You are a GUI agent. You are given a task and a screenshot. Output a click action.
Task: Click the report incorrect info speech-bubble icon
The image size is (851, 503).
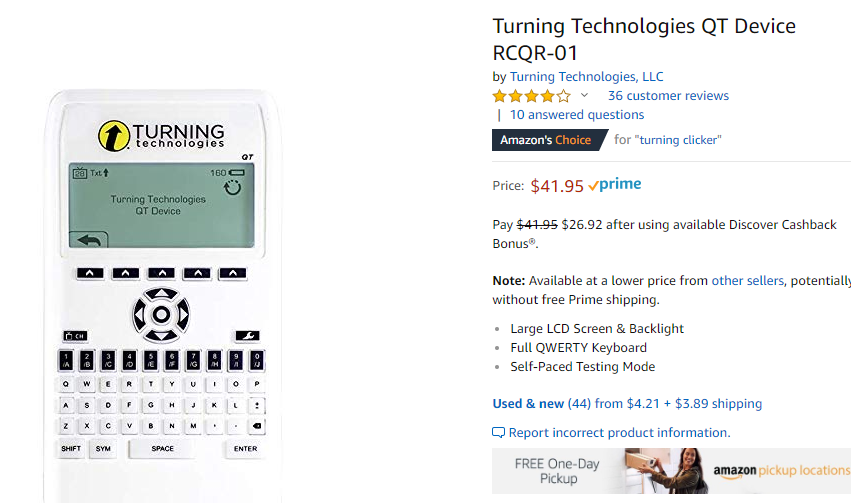(498, 433)
